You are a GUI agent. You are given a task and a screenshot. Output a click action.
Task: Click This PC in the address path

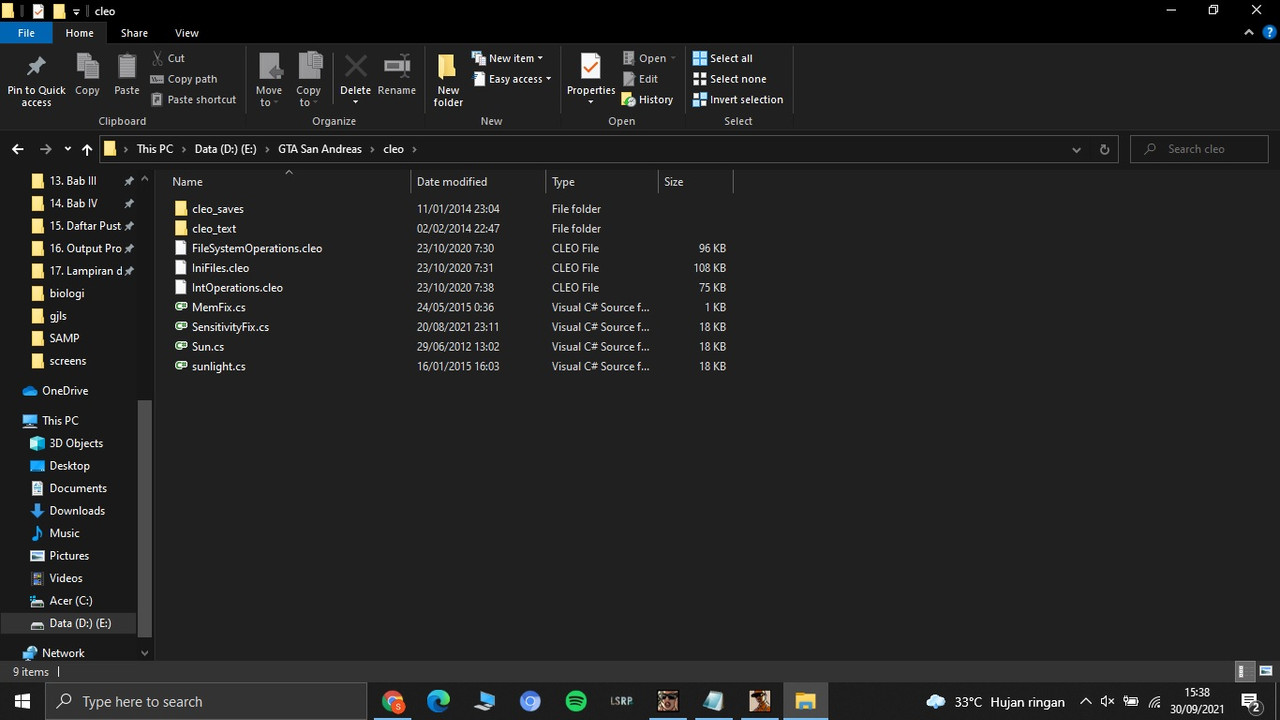[x=155, y=149]
